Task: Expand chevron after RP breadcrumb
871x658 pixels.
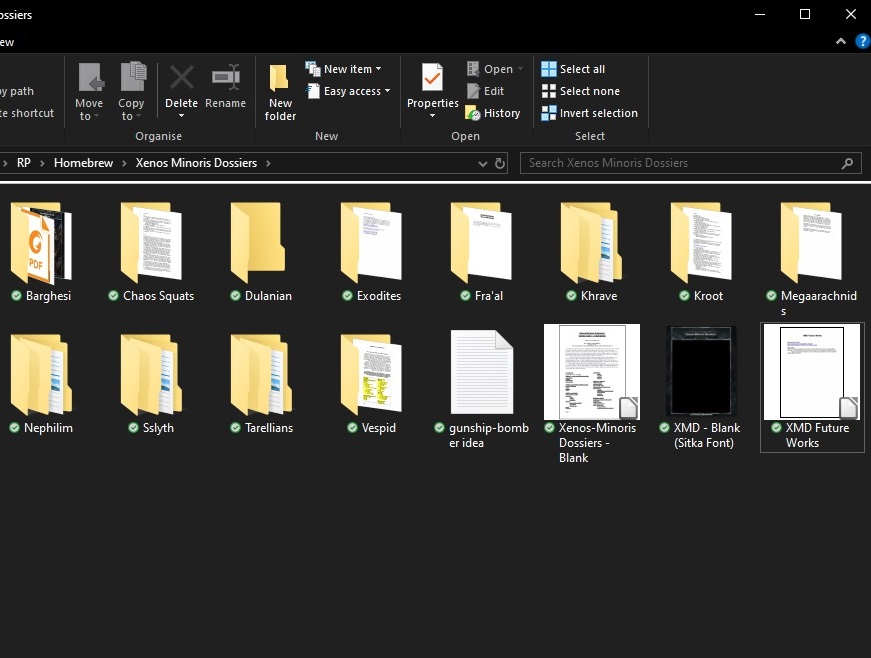Action: point(42,163)
